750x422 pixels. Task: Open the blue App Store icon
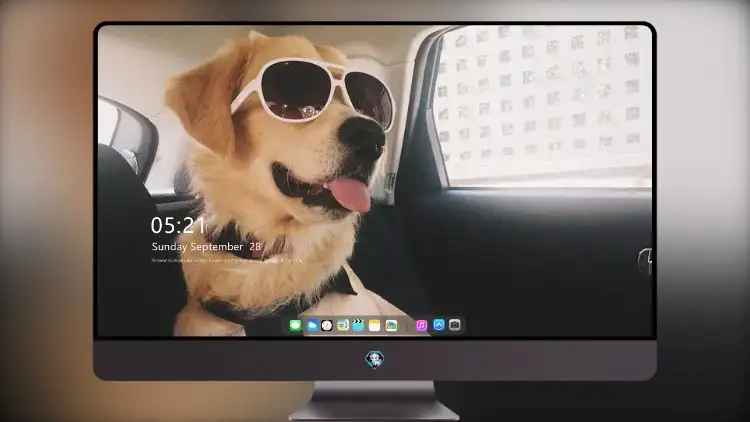click(x=439, y=325)
